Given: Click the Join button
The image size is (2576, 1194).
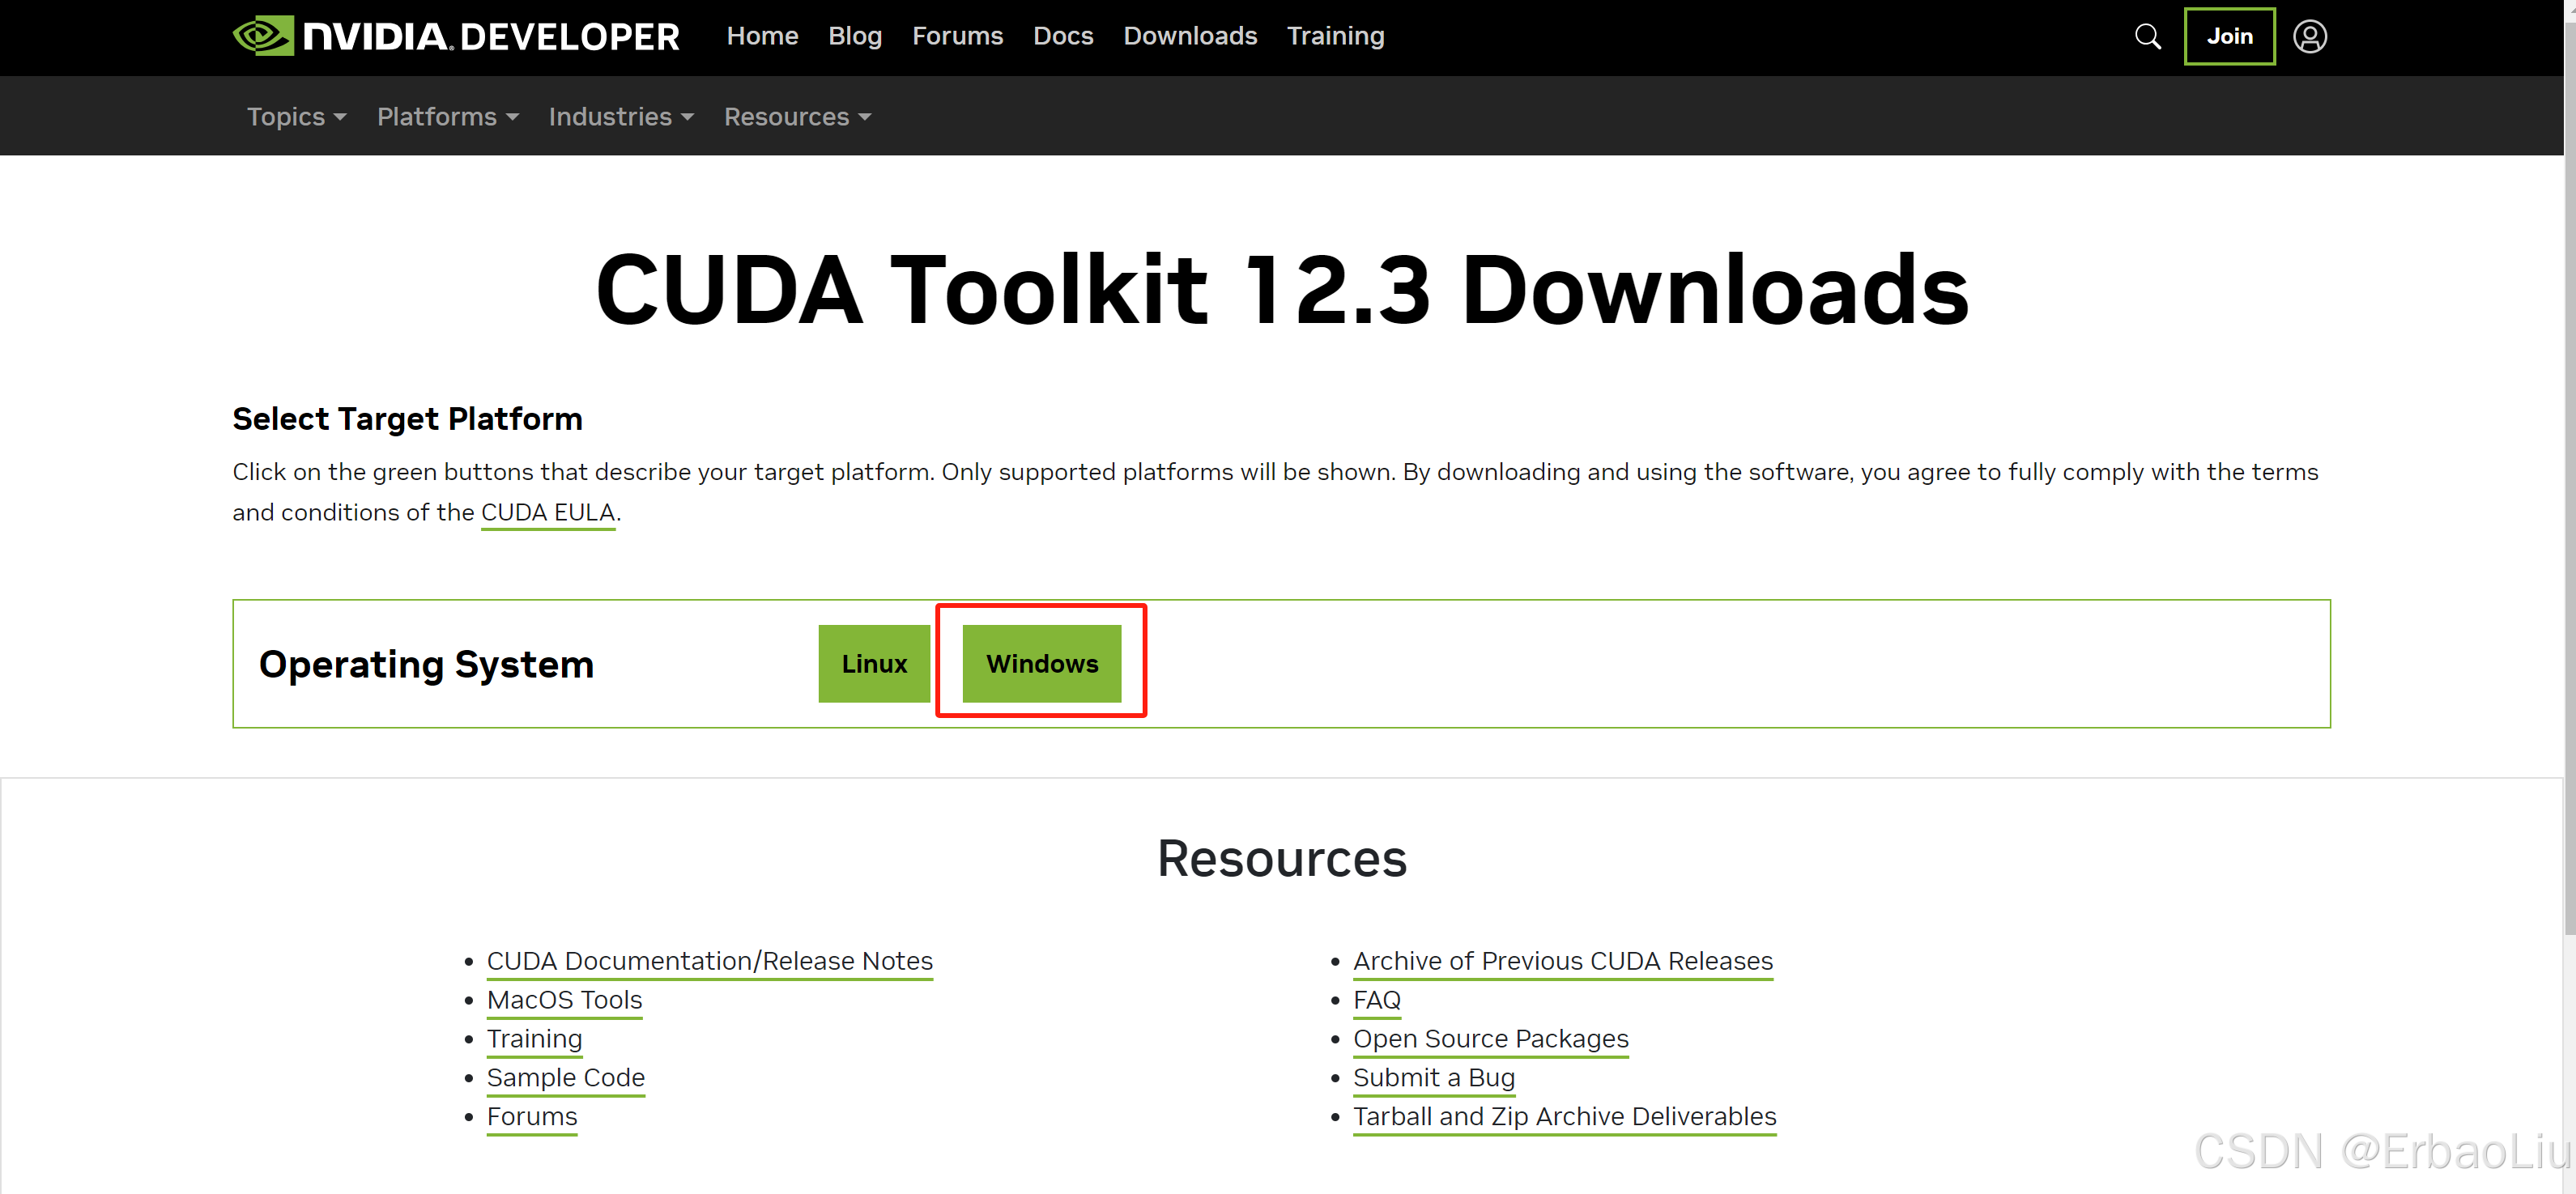Looking at the screenshot, I should 2229,37.
